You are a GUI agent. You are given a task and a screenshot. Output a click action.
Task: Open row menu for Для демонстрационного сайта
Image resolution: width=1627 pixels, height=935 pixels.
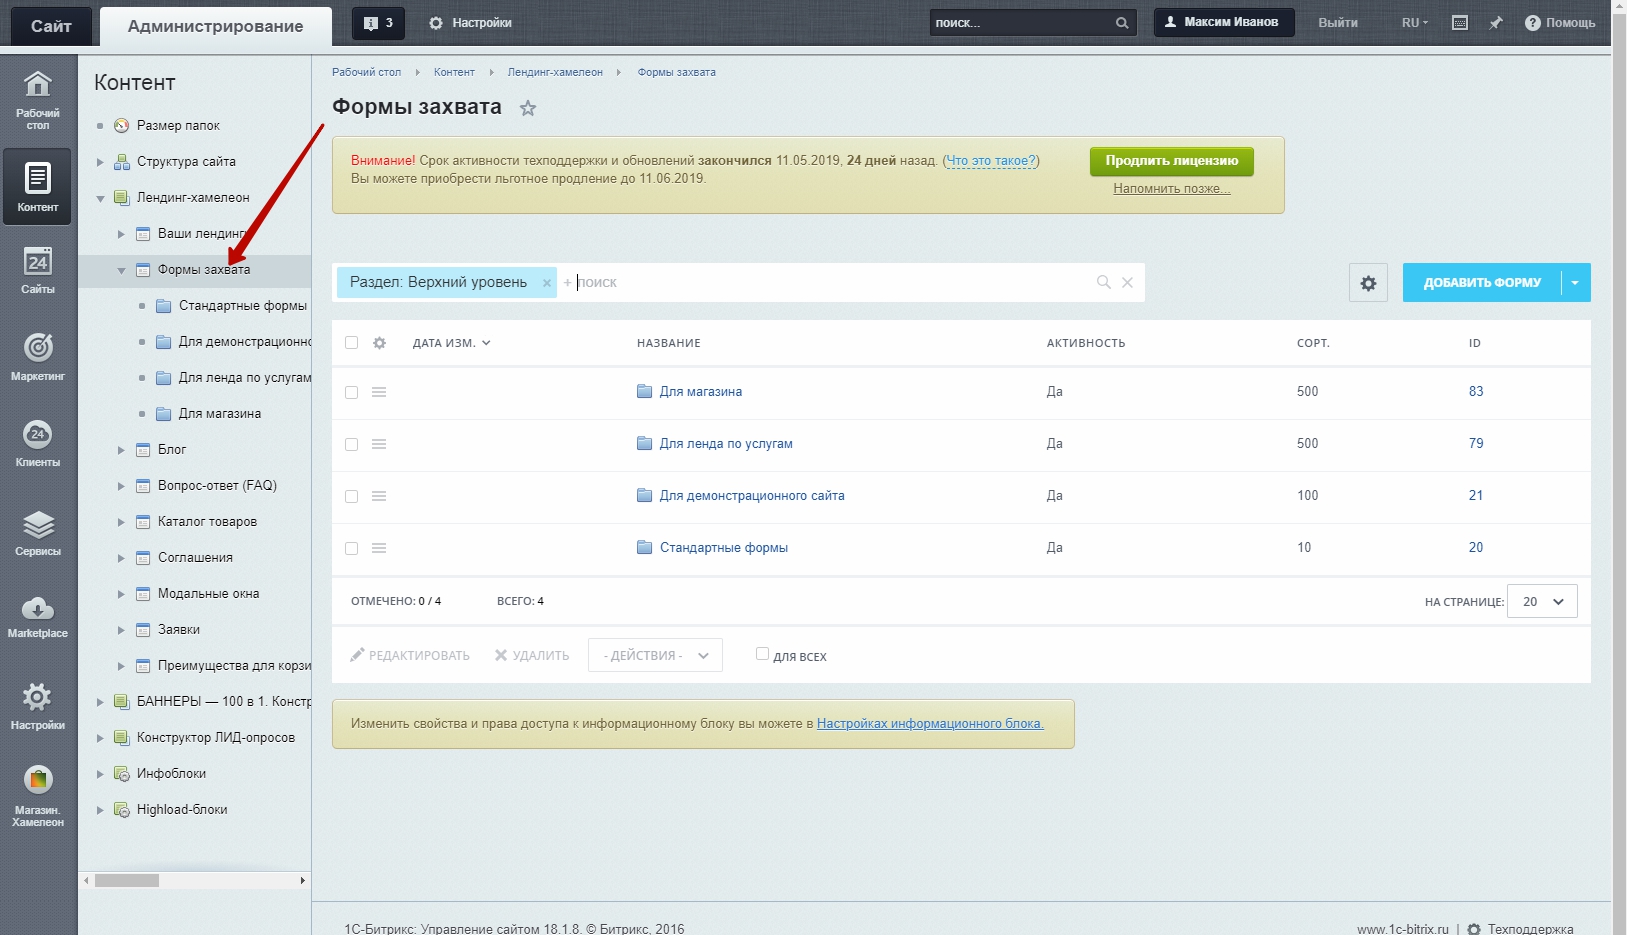point(379,496)
